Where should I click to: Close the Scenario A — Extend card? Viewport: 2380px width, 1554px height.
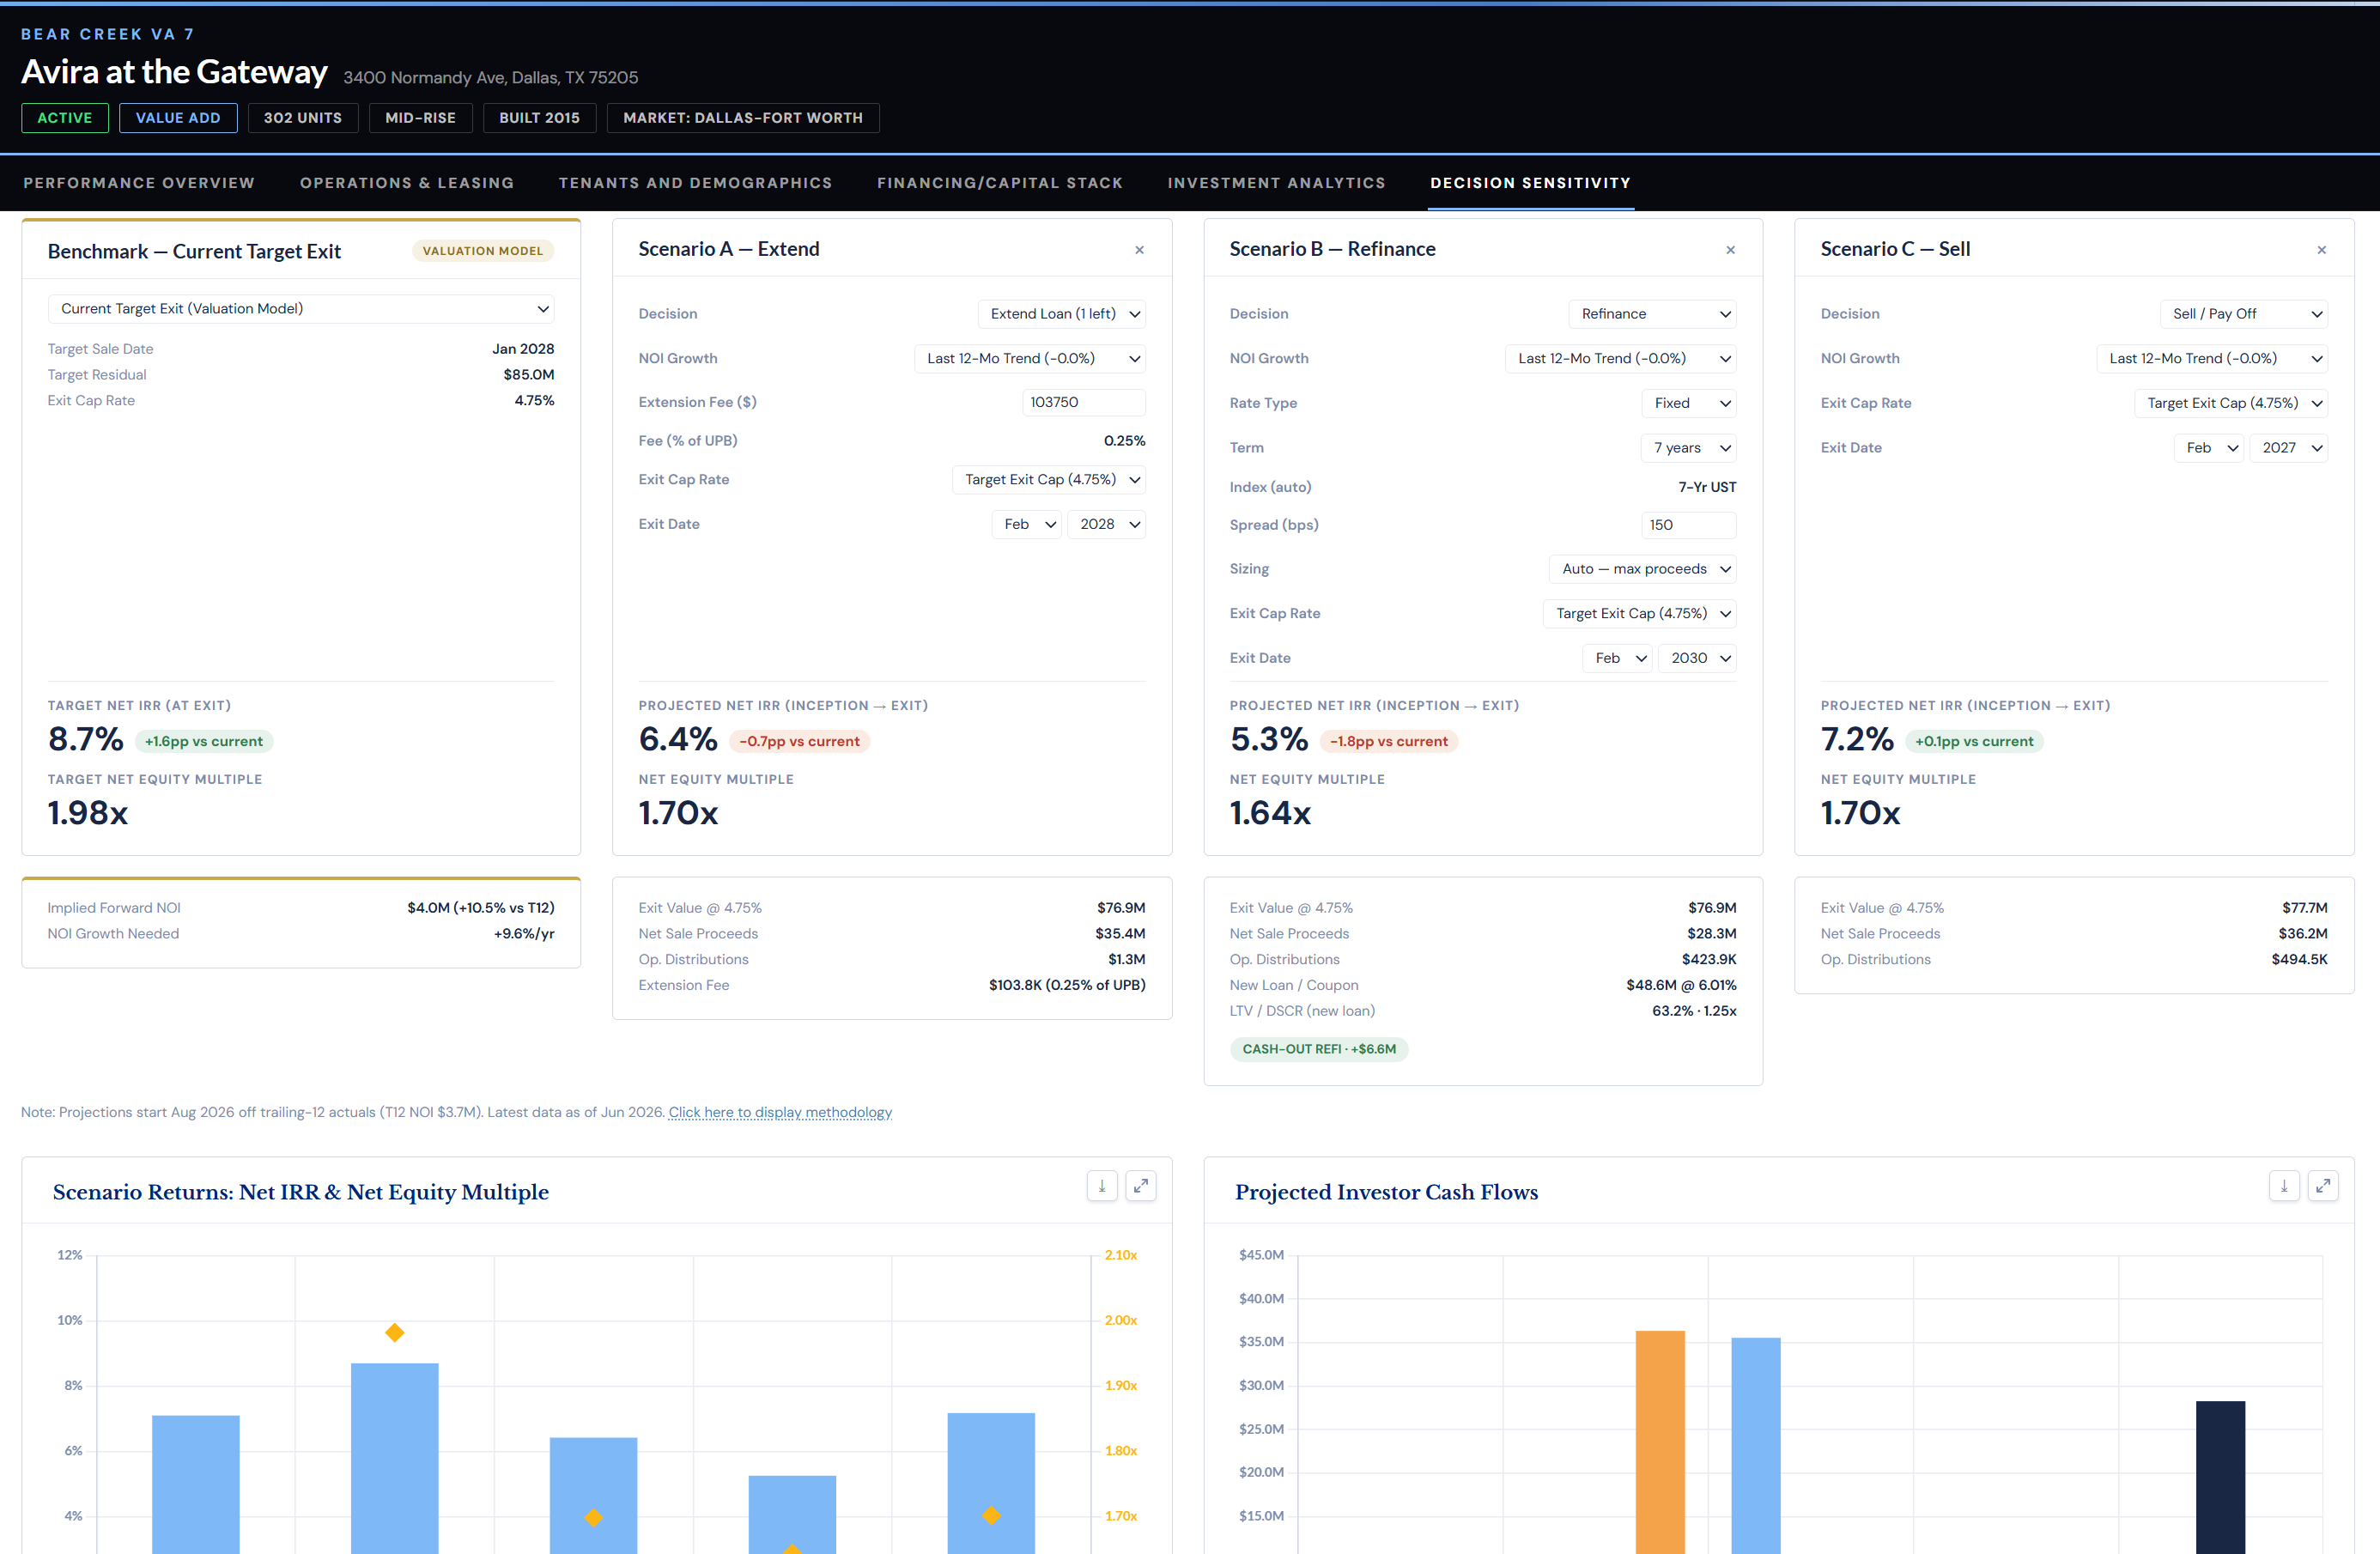click(x=1139, y=250)
